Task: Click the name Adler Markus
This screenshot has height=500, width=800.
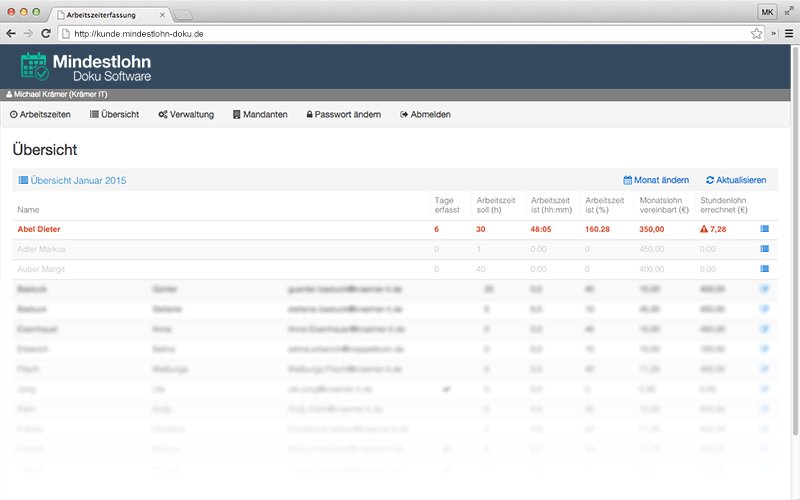Action: pos(41,249)
